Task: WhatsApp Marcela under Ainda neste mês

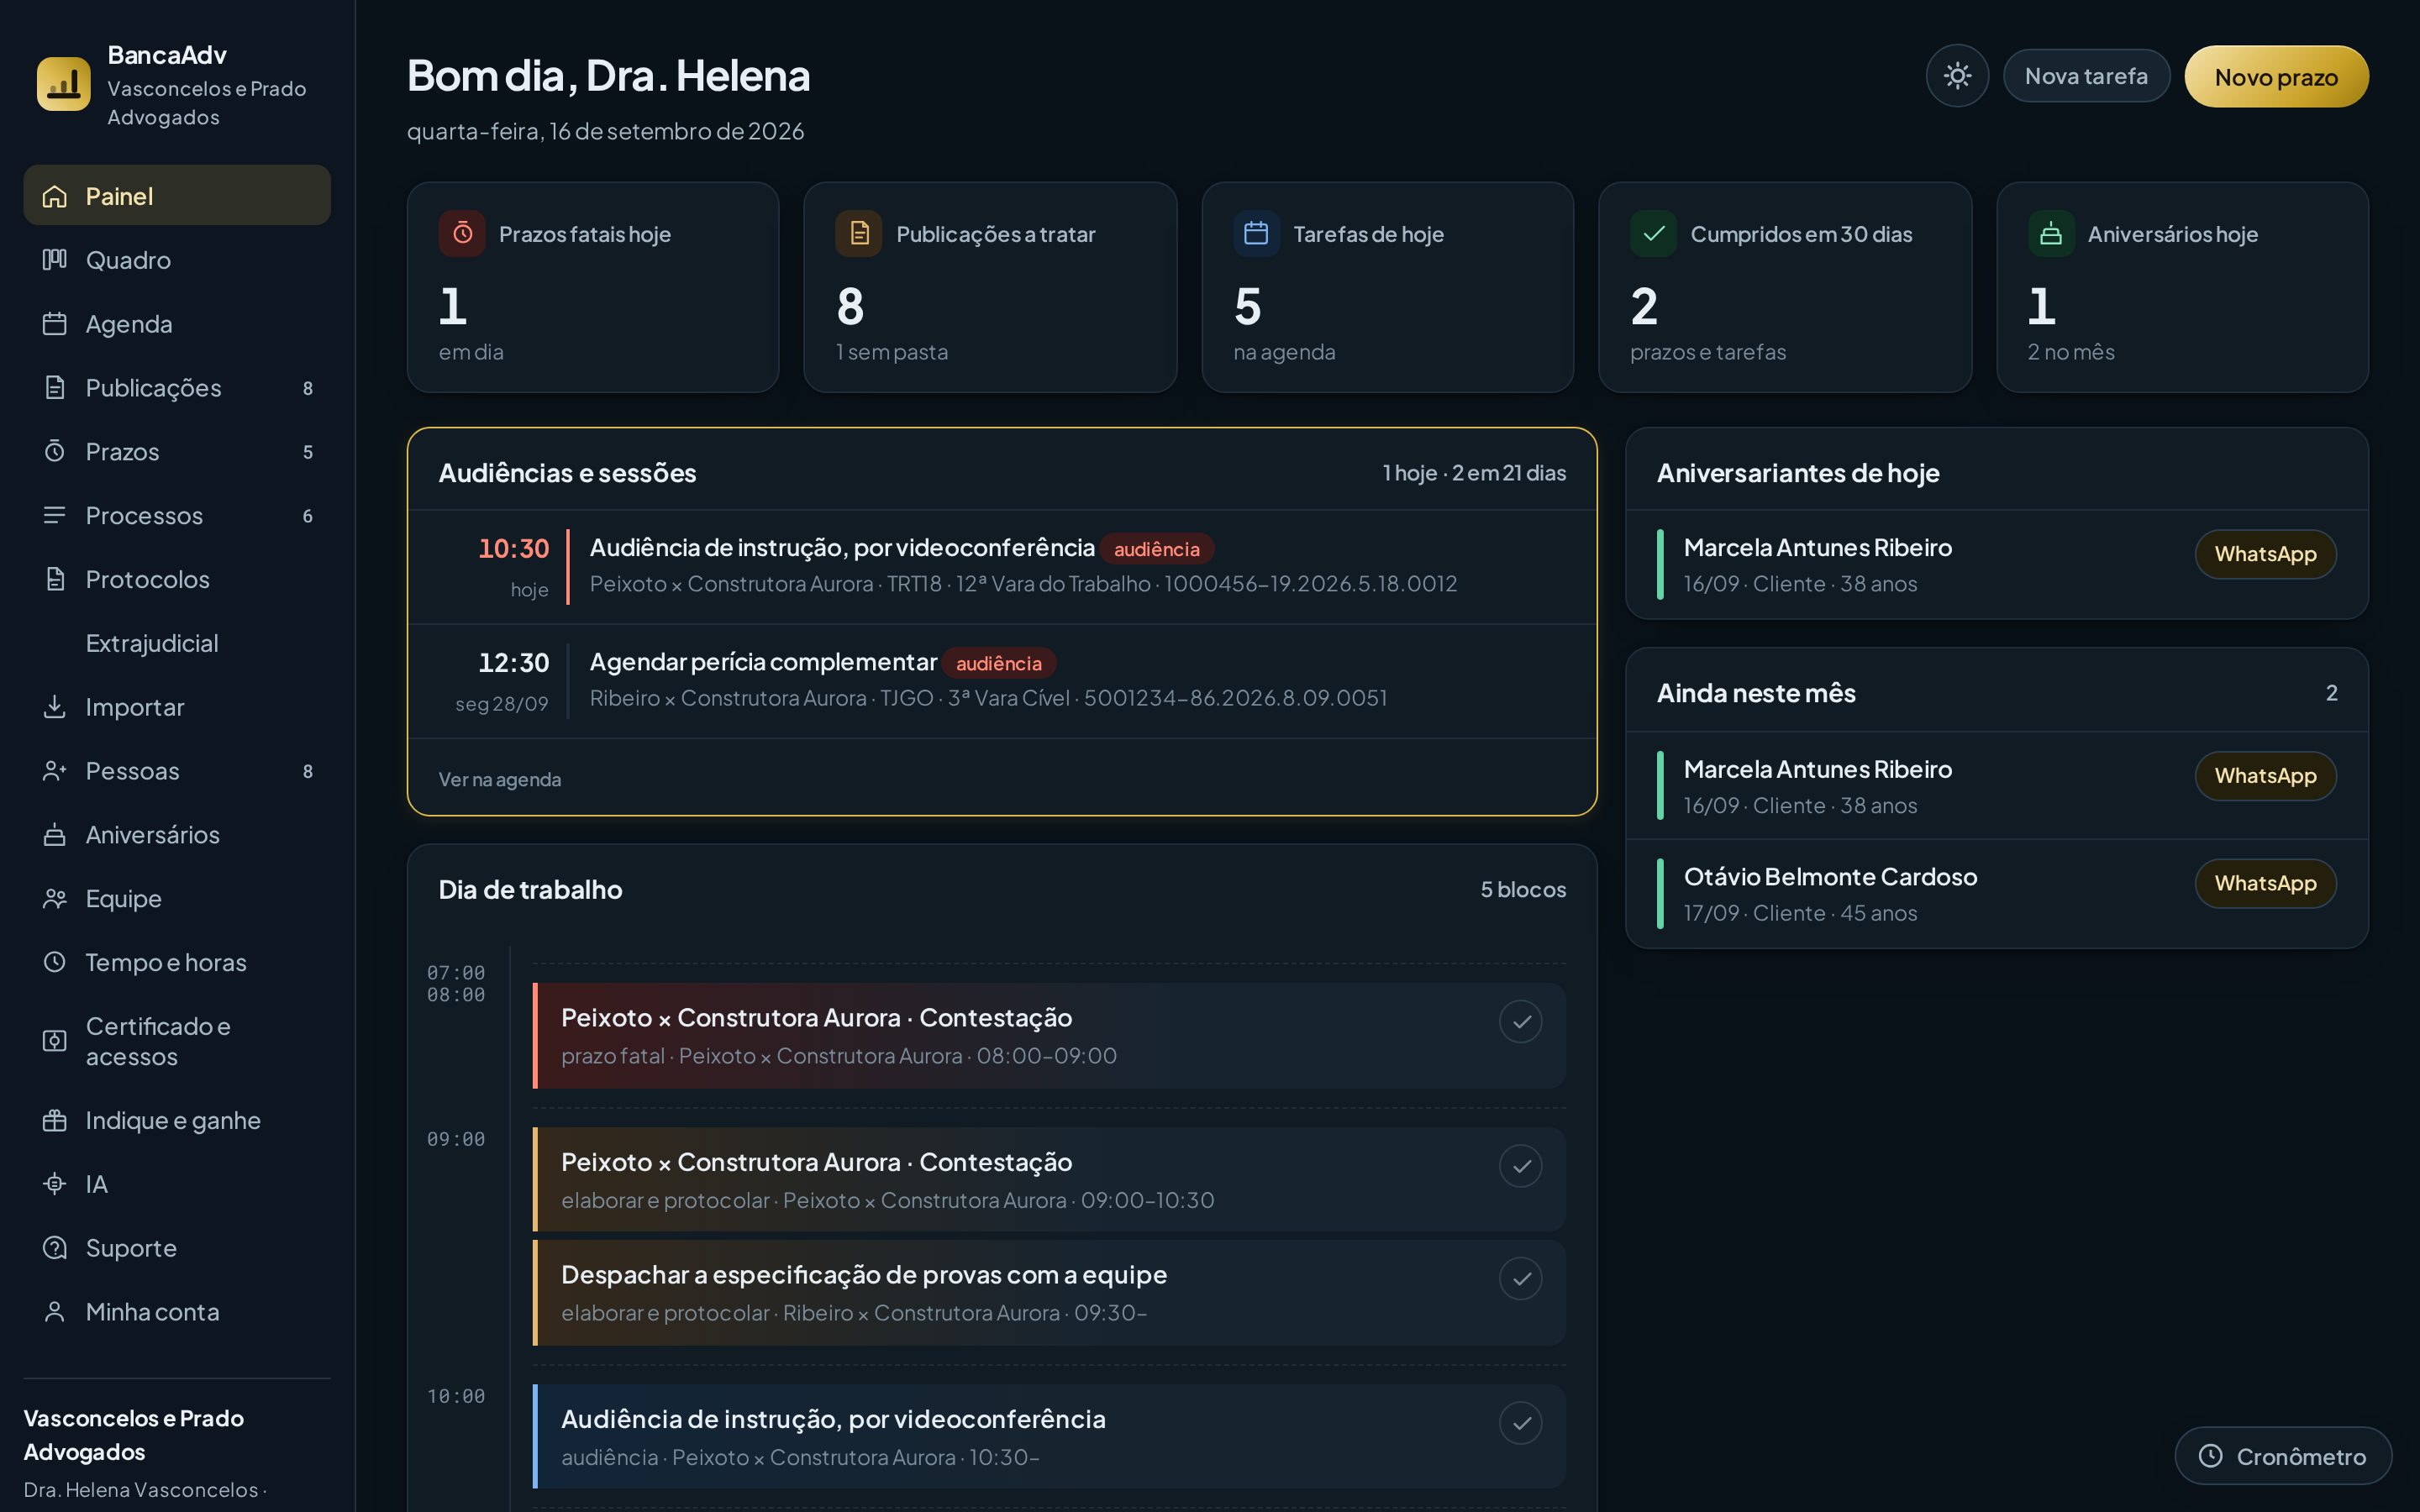Action: click(2265, 776)
